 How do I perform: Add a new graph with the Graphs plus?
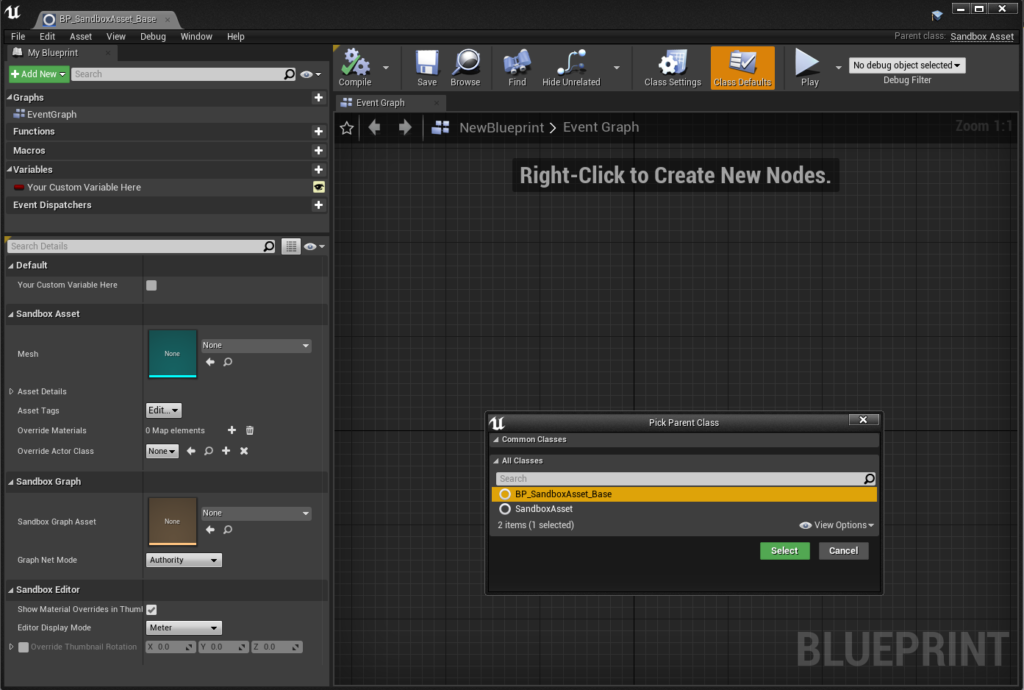[319, 97]
